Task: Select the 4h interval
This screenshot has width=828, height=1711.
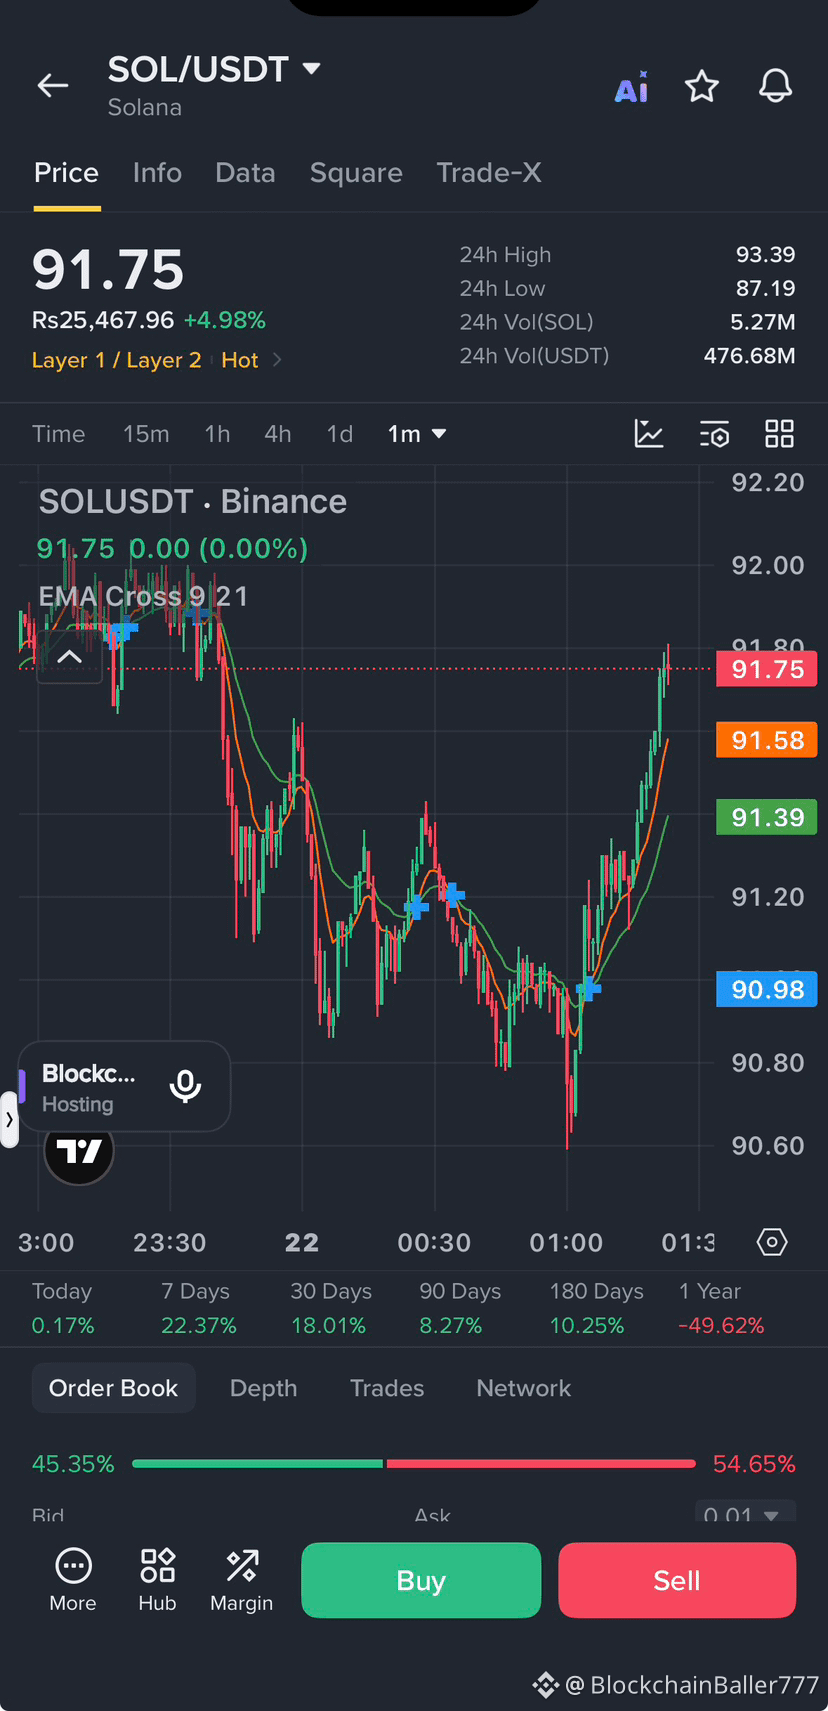Action: tap(278, 434)
